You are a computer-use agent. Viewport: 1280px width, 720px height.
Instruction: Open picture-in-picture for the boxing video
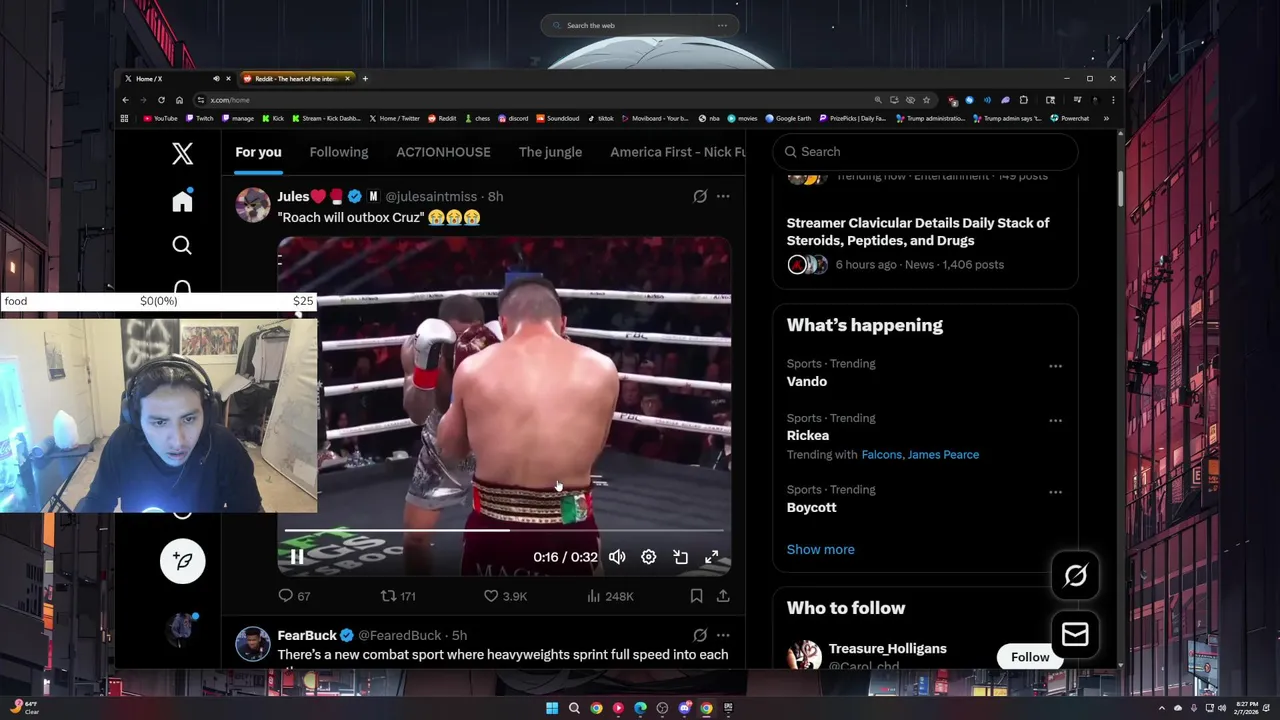pyautogui.click(x=680, y=557)
